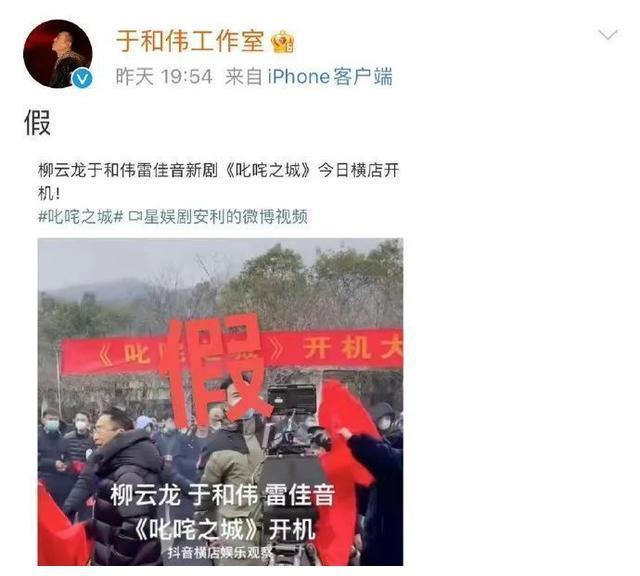Expand the post options chevron at top right
640x576 pixels.
[608, 35]
